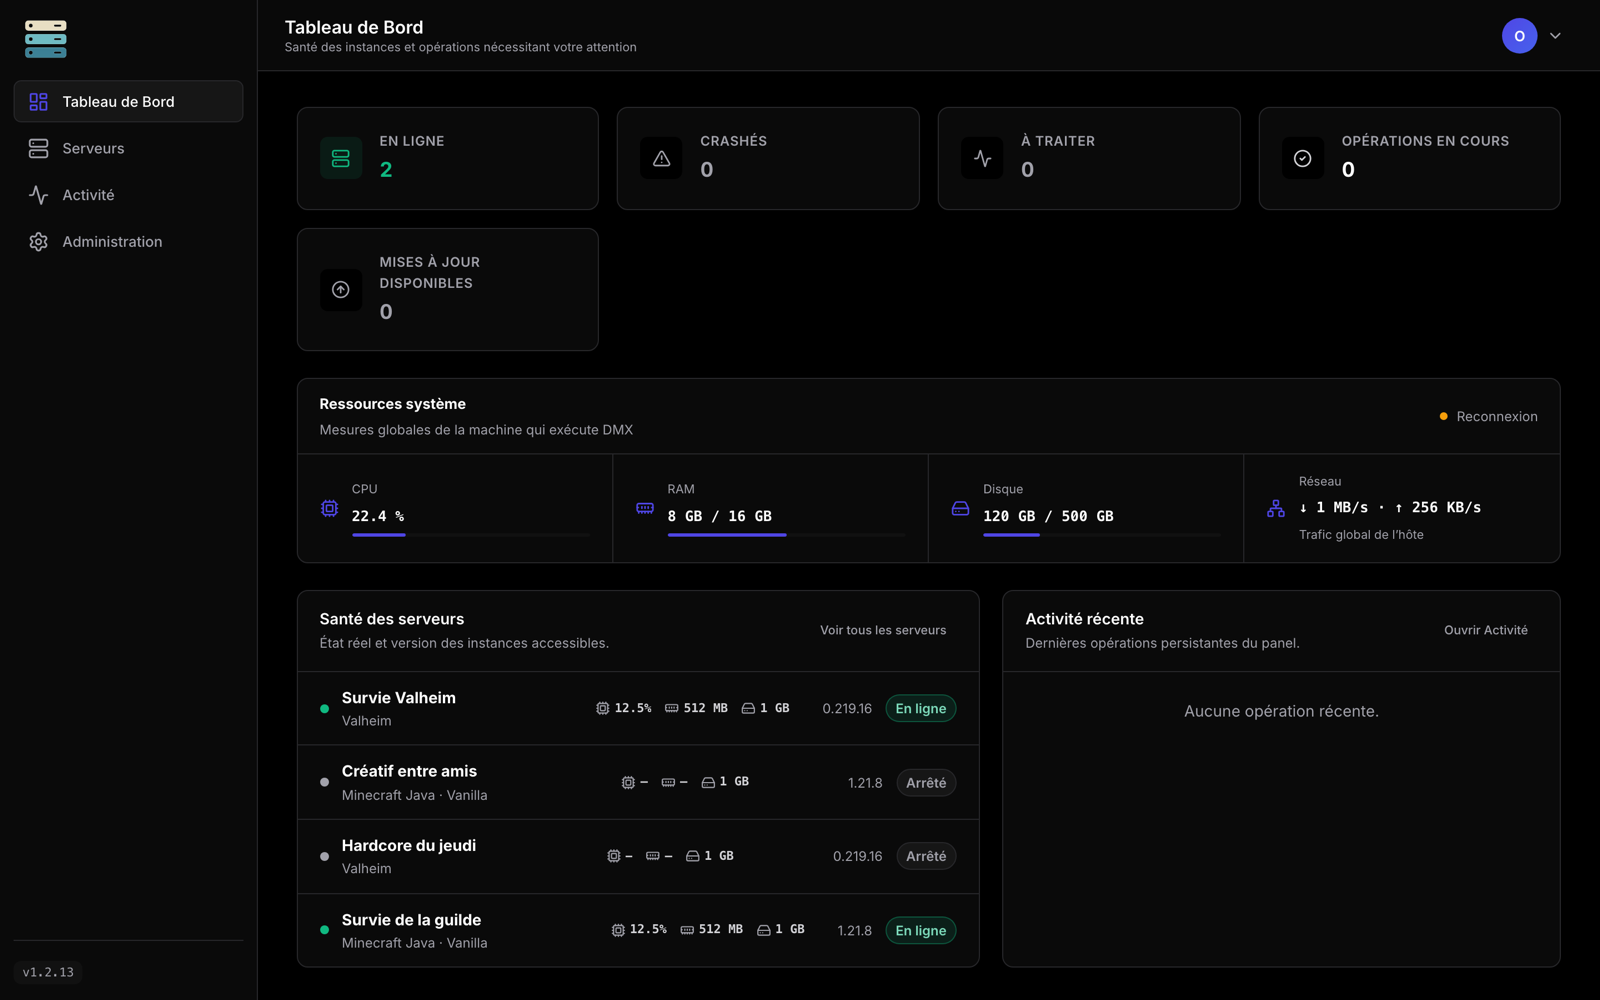Click the CPU usage progress bar
The height and width of the screenshot is (1000, 1600).
pos(471,535)
